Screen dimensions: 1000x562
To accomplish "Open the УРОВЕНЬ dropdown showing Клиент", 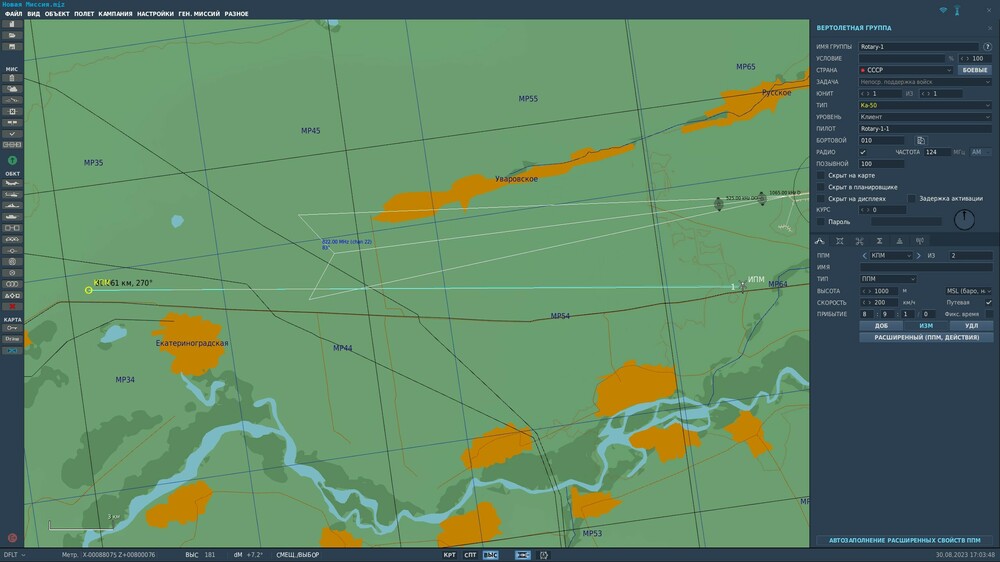I will [925, 117].
